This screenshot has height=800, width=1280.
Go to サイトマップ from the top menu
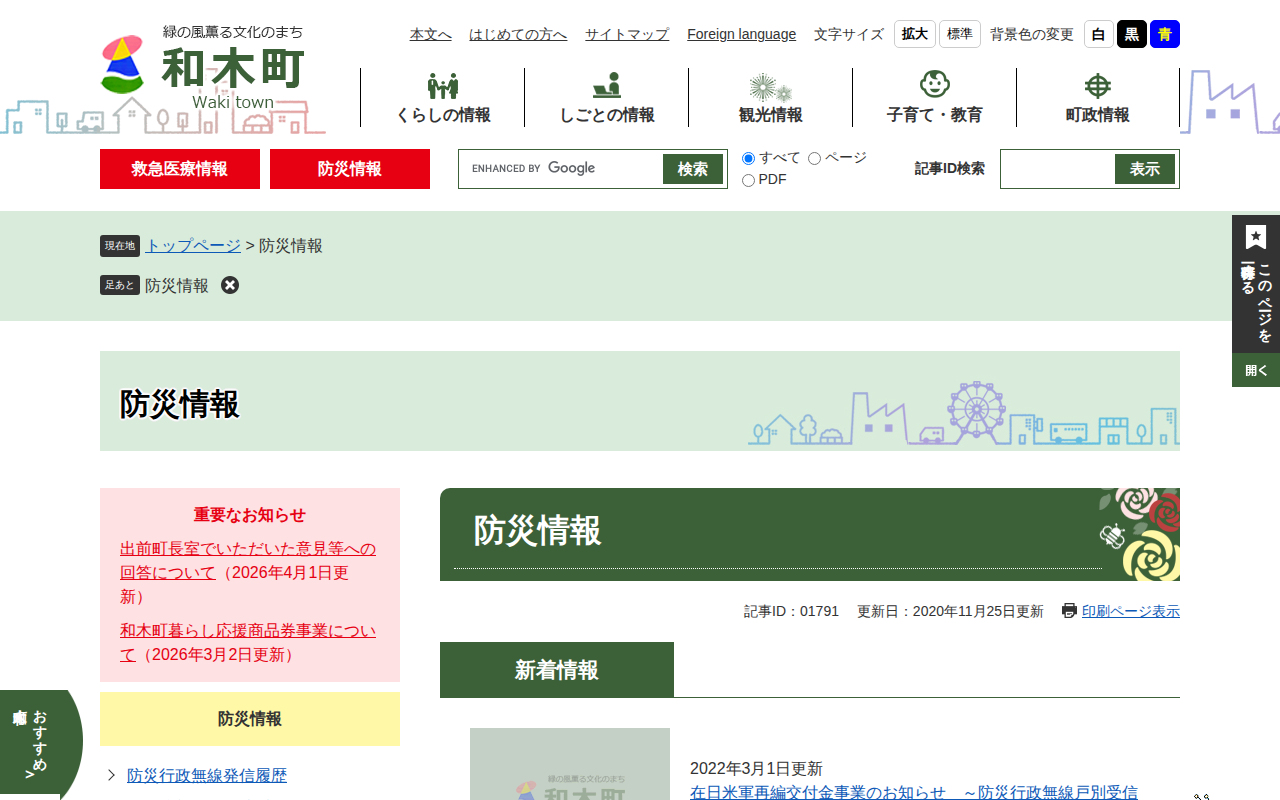tap(626, 34)
